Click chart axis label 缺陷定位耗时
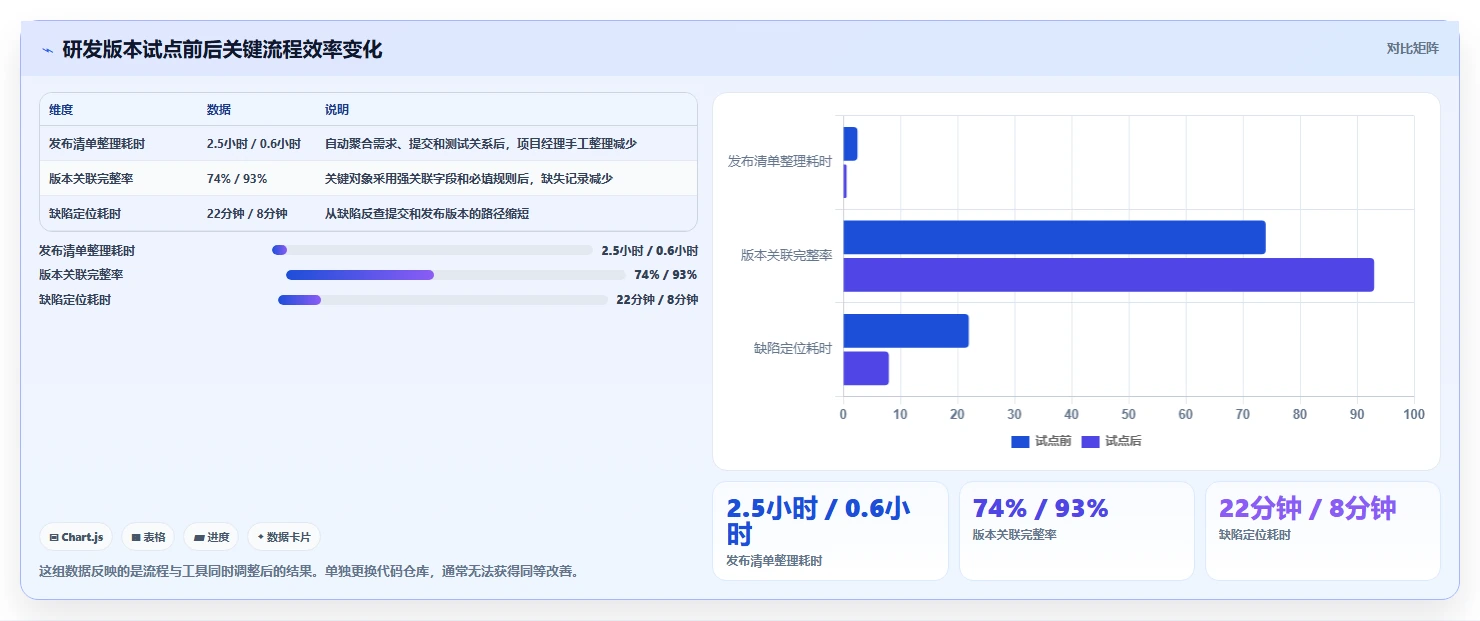 792,349
